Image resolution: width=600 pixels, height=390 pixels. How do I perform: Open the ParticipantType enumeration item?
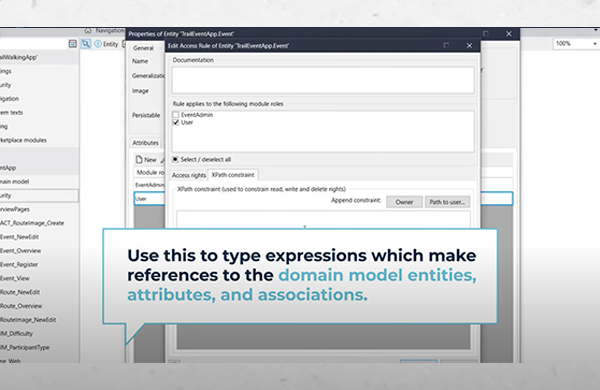tap(25, 347)
